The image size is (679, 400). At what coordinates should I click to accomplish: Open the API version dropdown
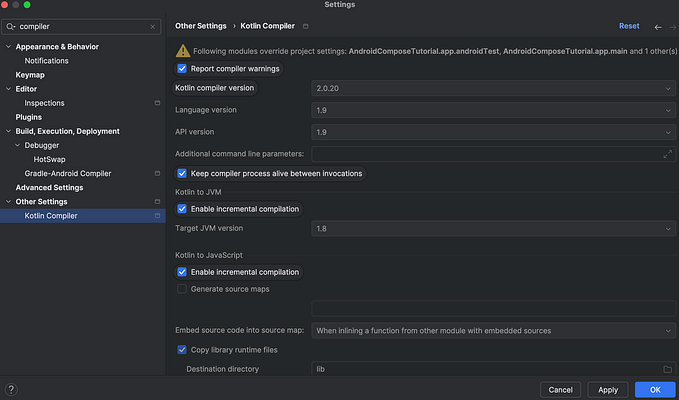click(x=493, y=132)
